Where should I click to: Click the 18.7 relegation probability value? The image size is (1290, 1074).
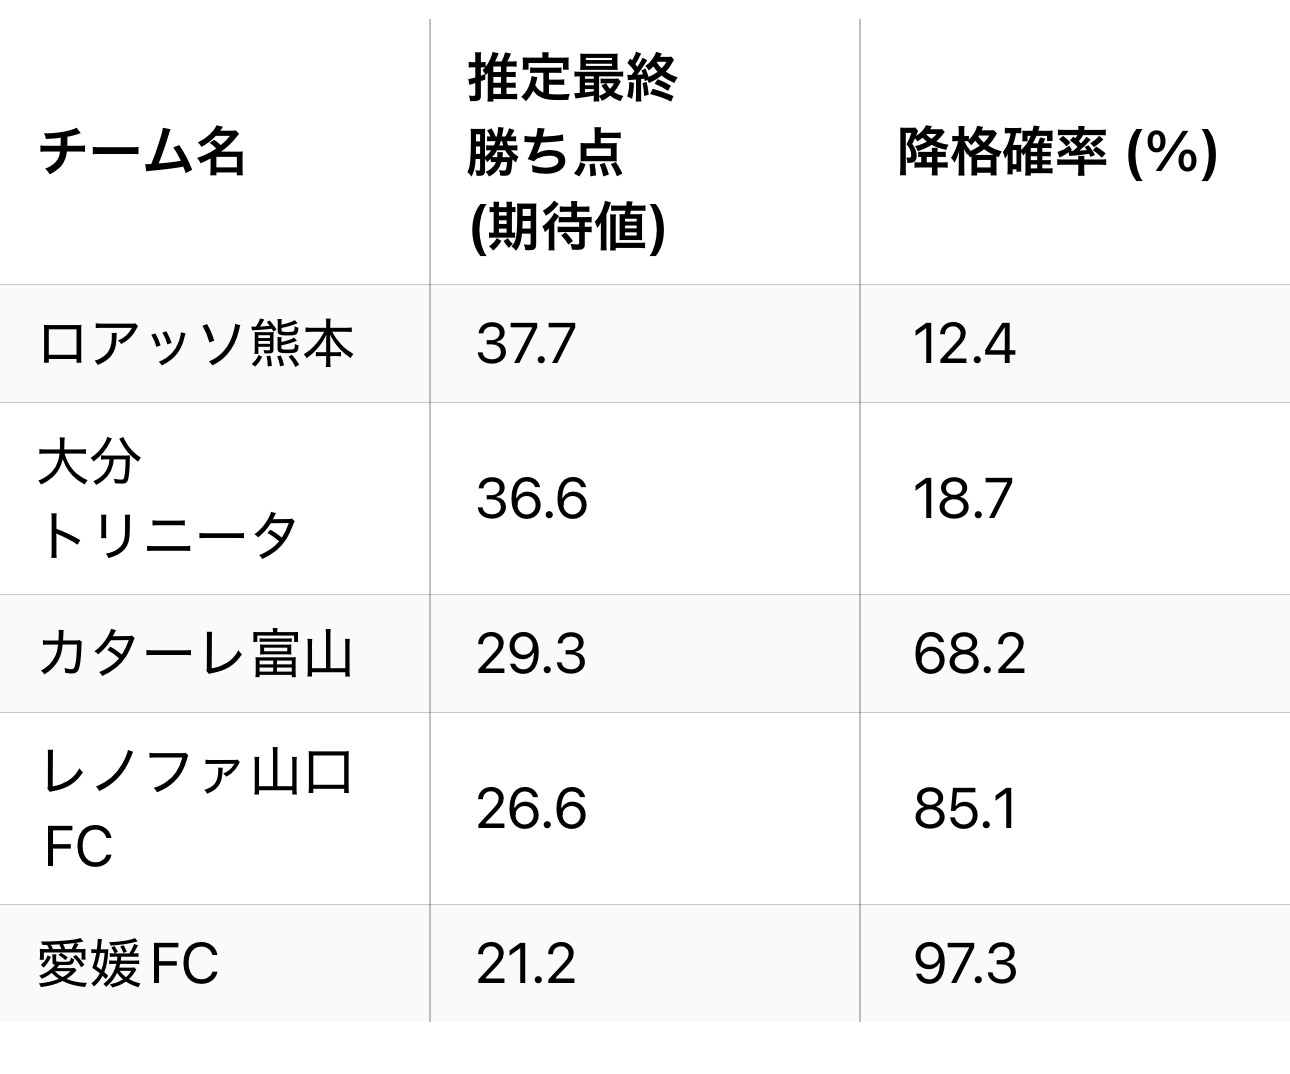click(963, 498)
